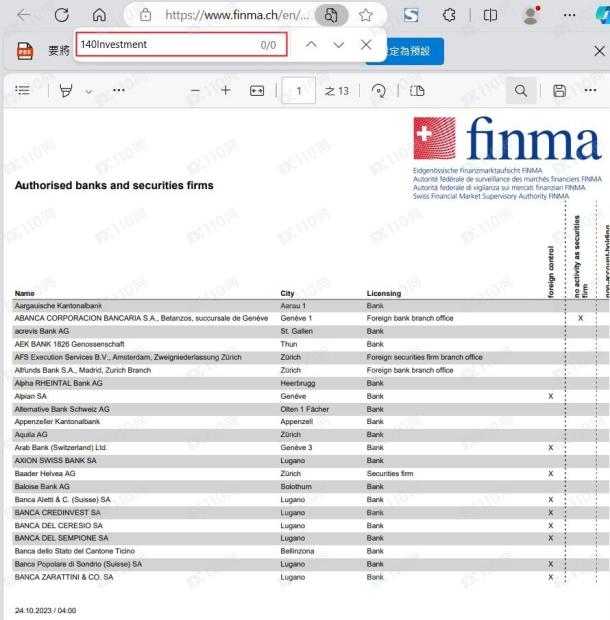The image size is (610, 620).
Task: Expand highlight tool options chevron
Action: pyautogui.click(x=89, y=91)
